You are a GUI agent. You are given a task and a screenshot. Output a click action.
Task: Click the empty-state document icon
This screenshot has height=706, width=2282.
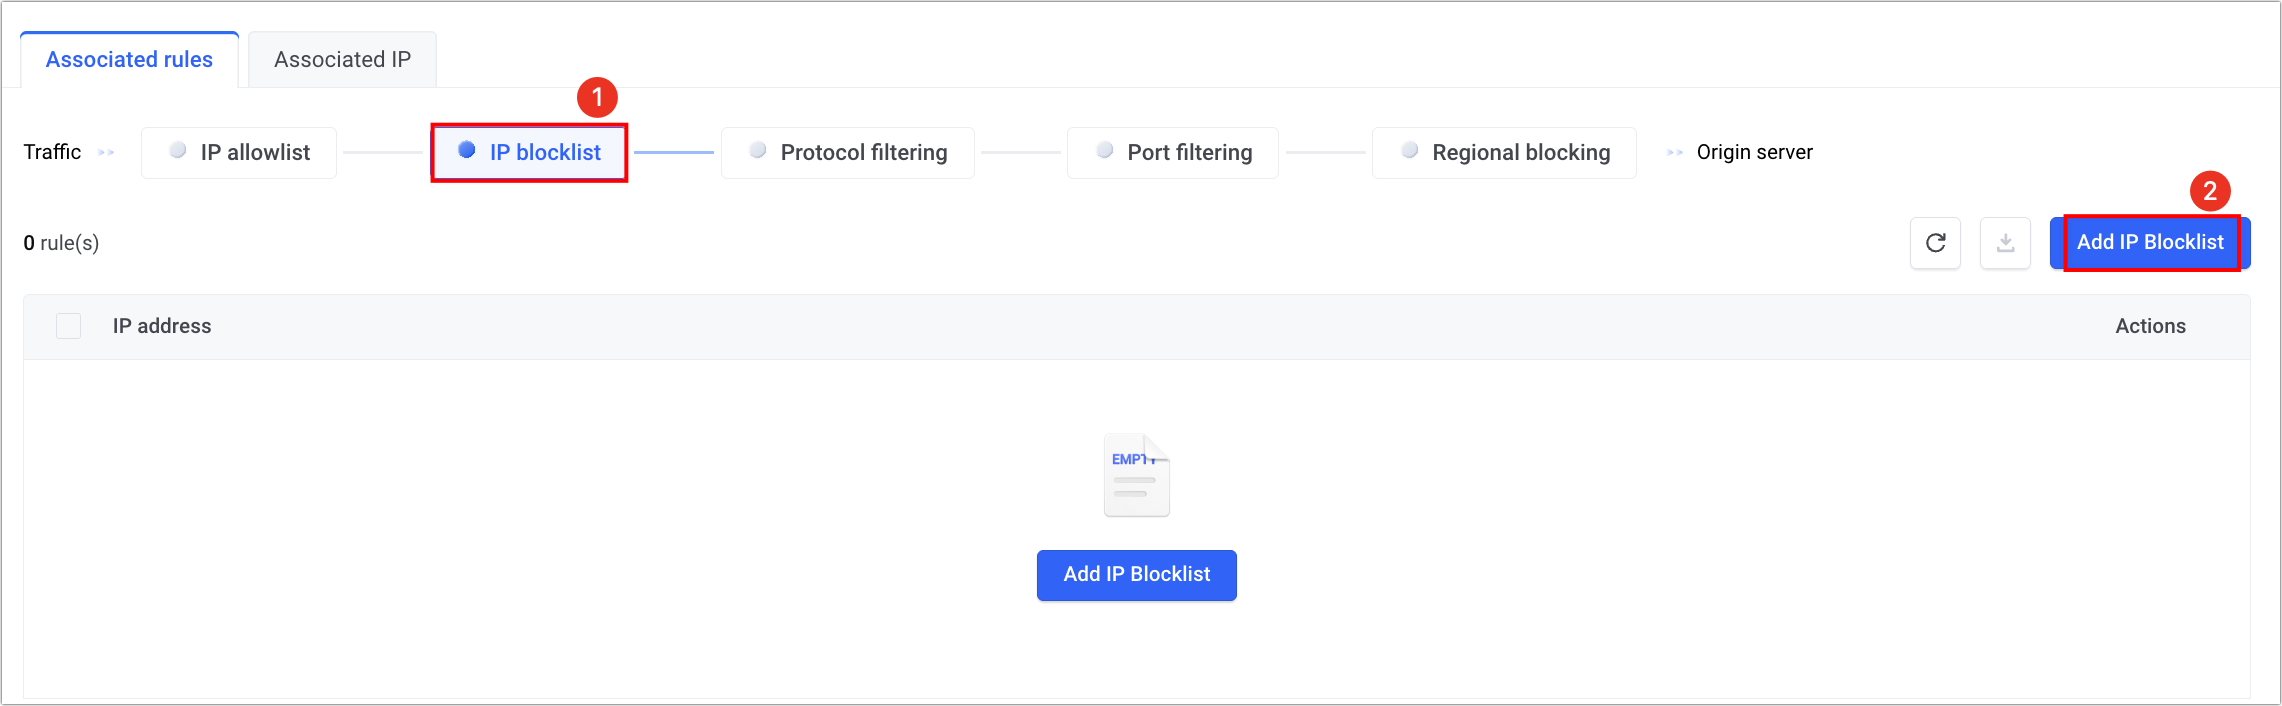point(1136,476)
